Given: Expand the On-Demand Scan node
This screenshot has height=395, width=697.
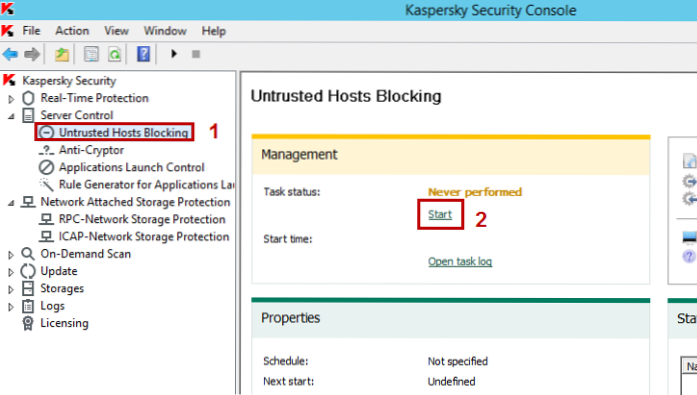Looking at the screenshot, I should [11, 255].
